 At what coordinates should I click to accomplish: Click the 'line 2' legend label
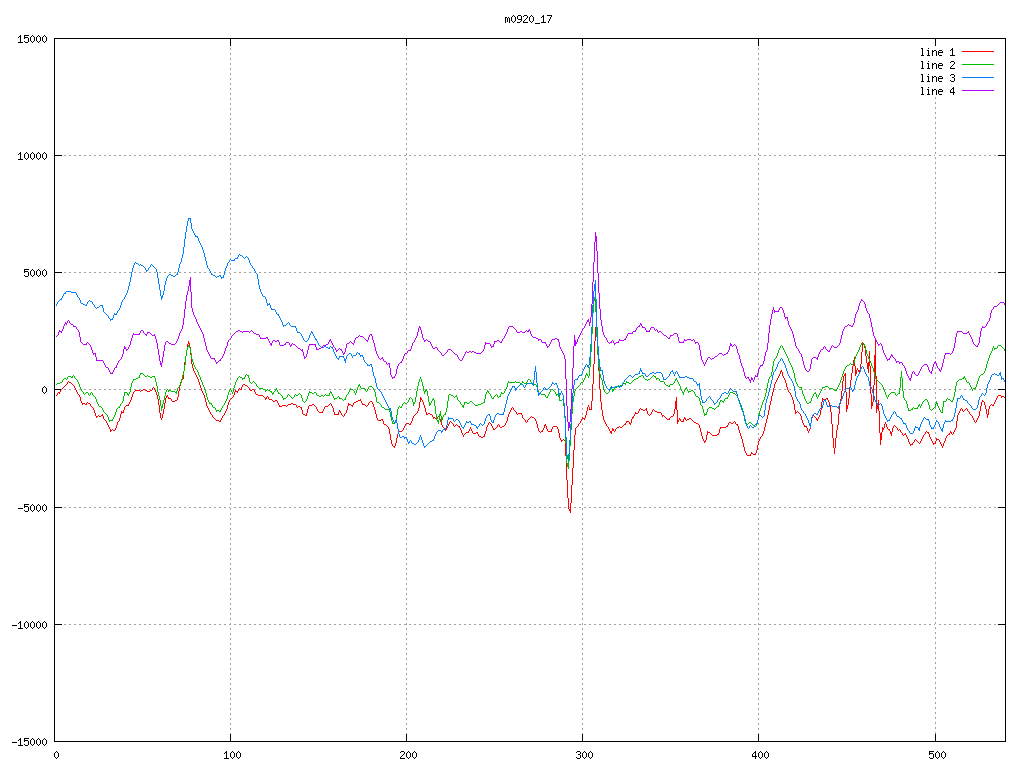point(937,65)
